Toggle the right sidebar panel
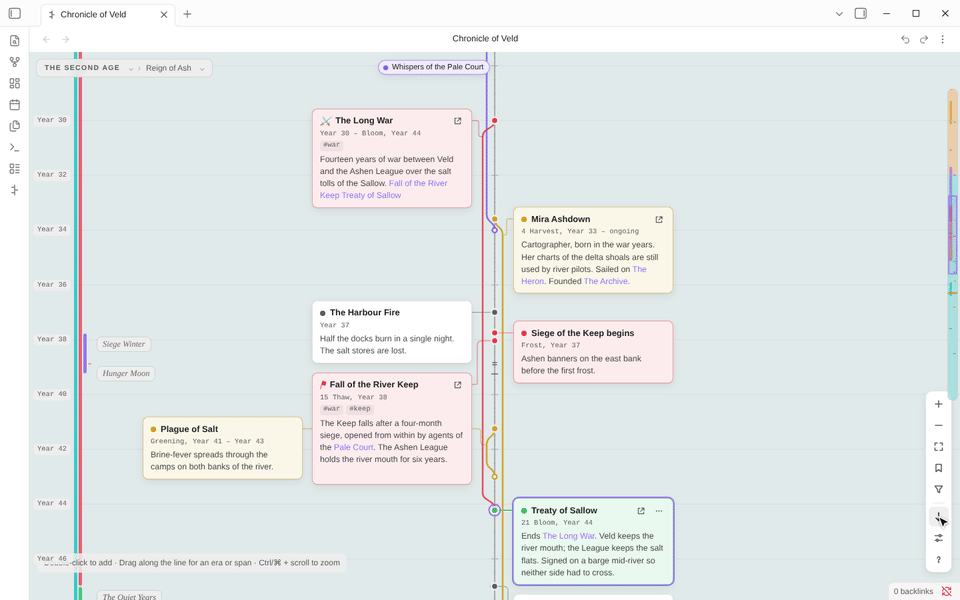 coord(861,13)
